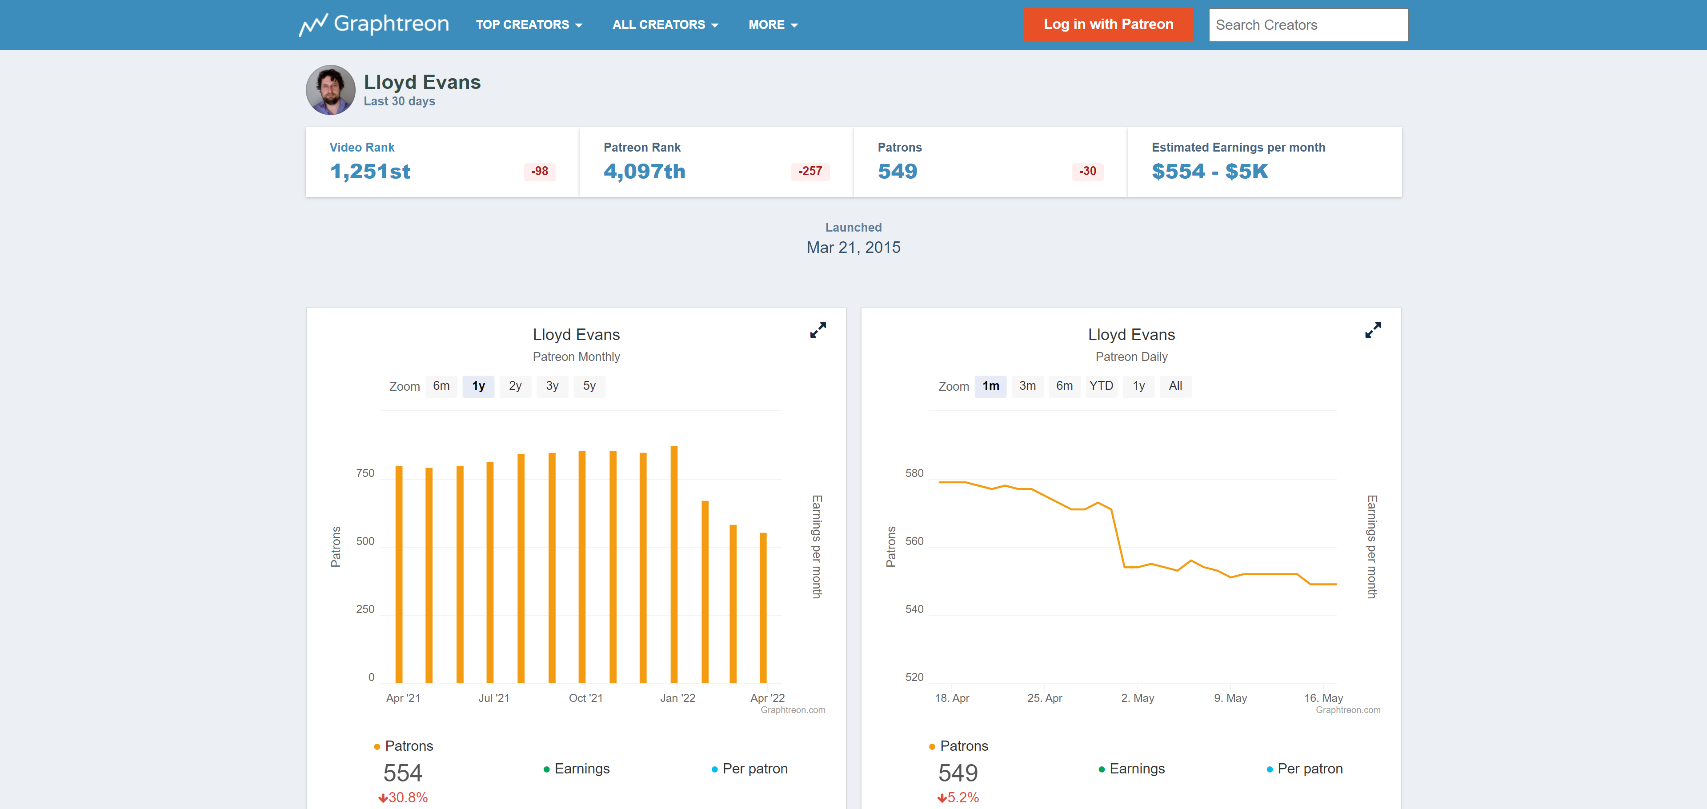Viewport: 1707px width, 809px height.
Task: Set monthly chart zoom to 1y
Action: point(479,386)
